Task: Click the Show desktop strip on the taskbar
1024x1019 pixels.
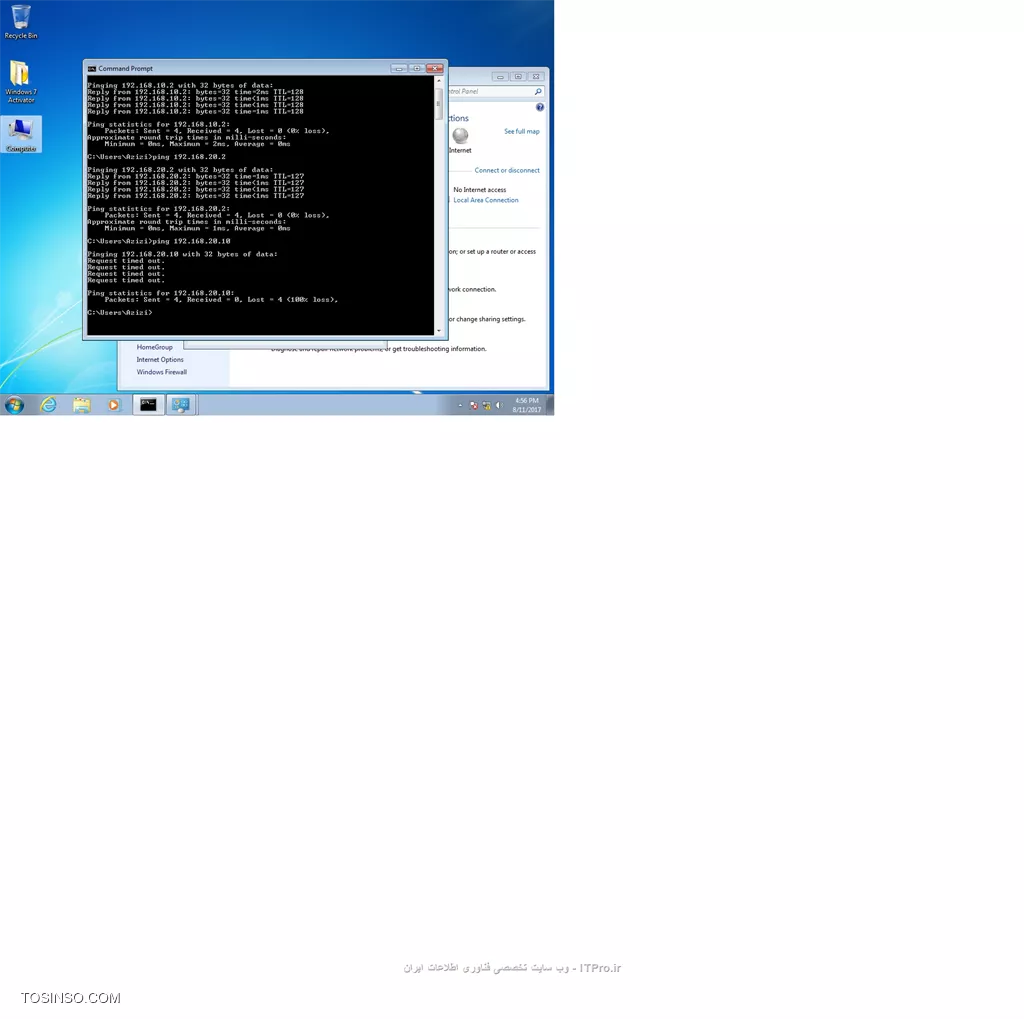Action: 550,405
